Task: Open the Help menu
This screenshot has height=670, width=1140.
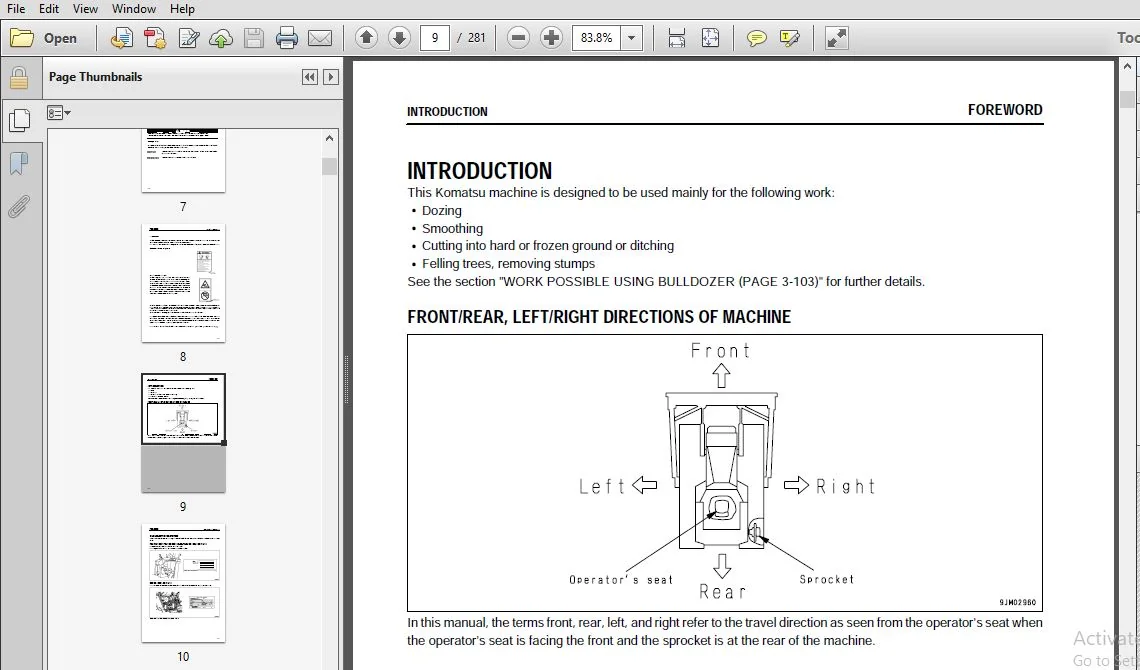Action: (x=182, y=9)
